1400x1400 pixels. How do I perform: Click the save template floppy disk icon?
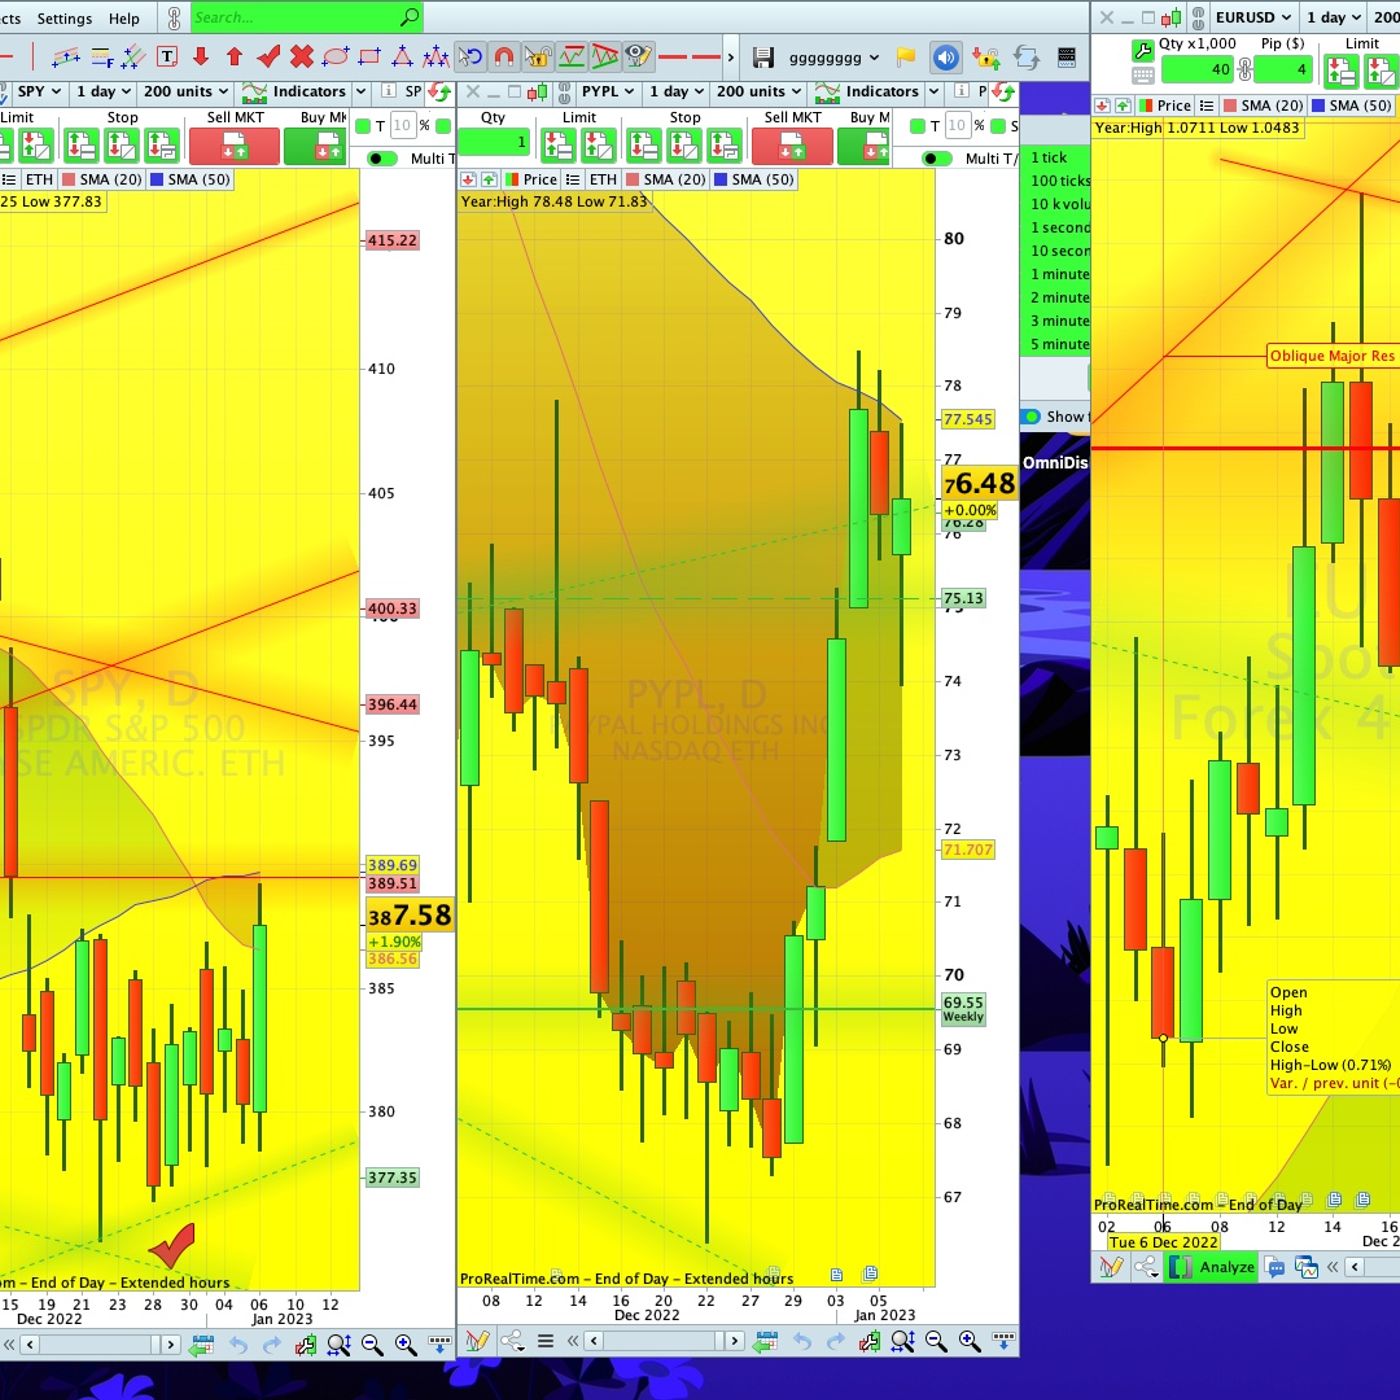point(763,57)
